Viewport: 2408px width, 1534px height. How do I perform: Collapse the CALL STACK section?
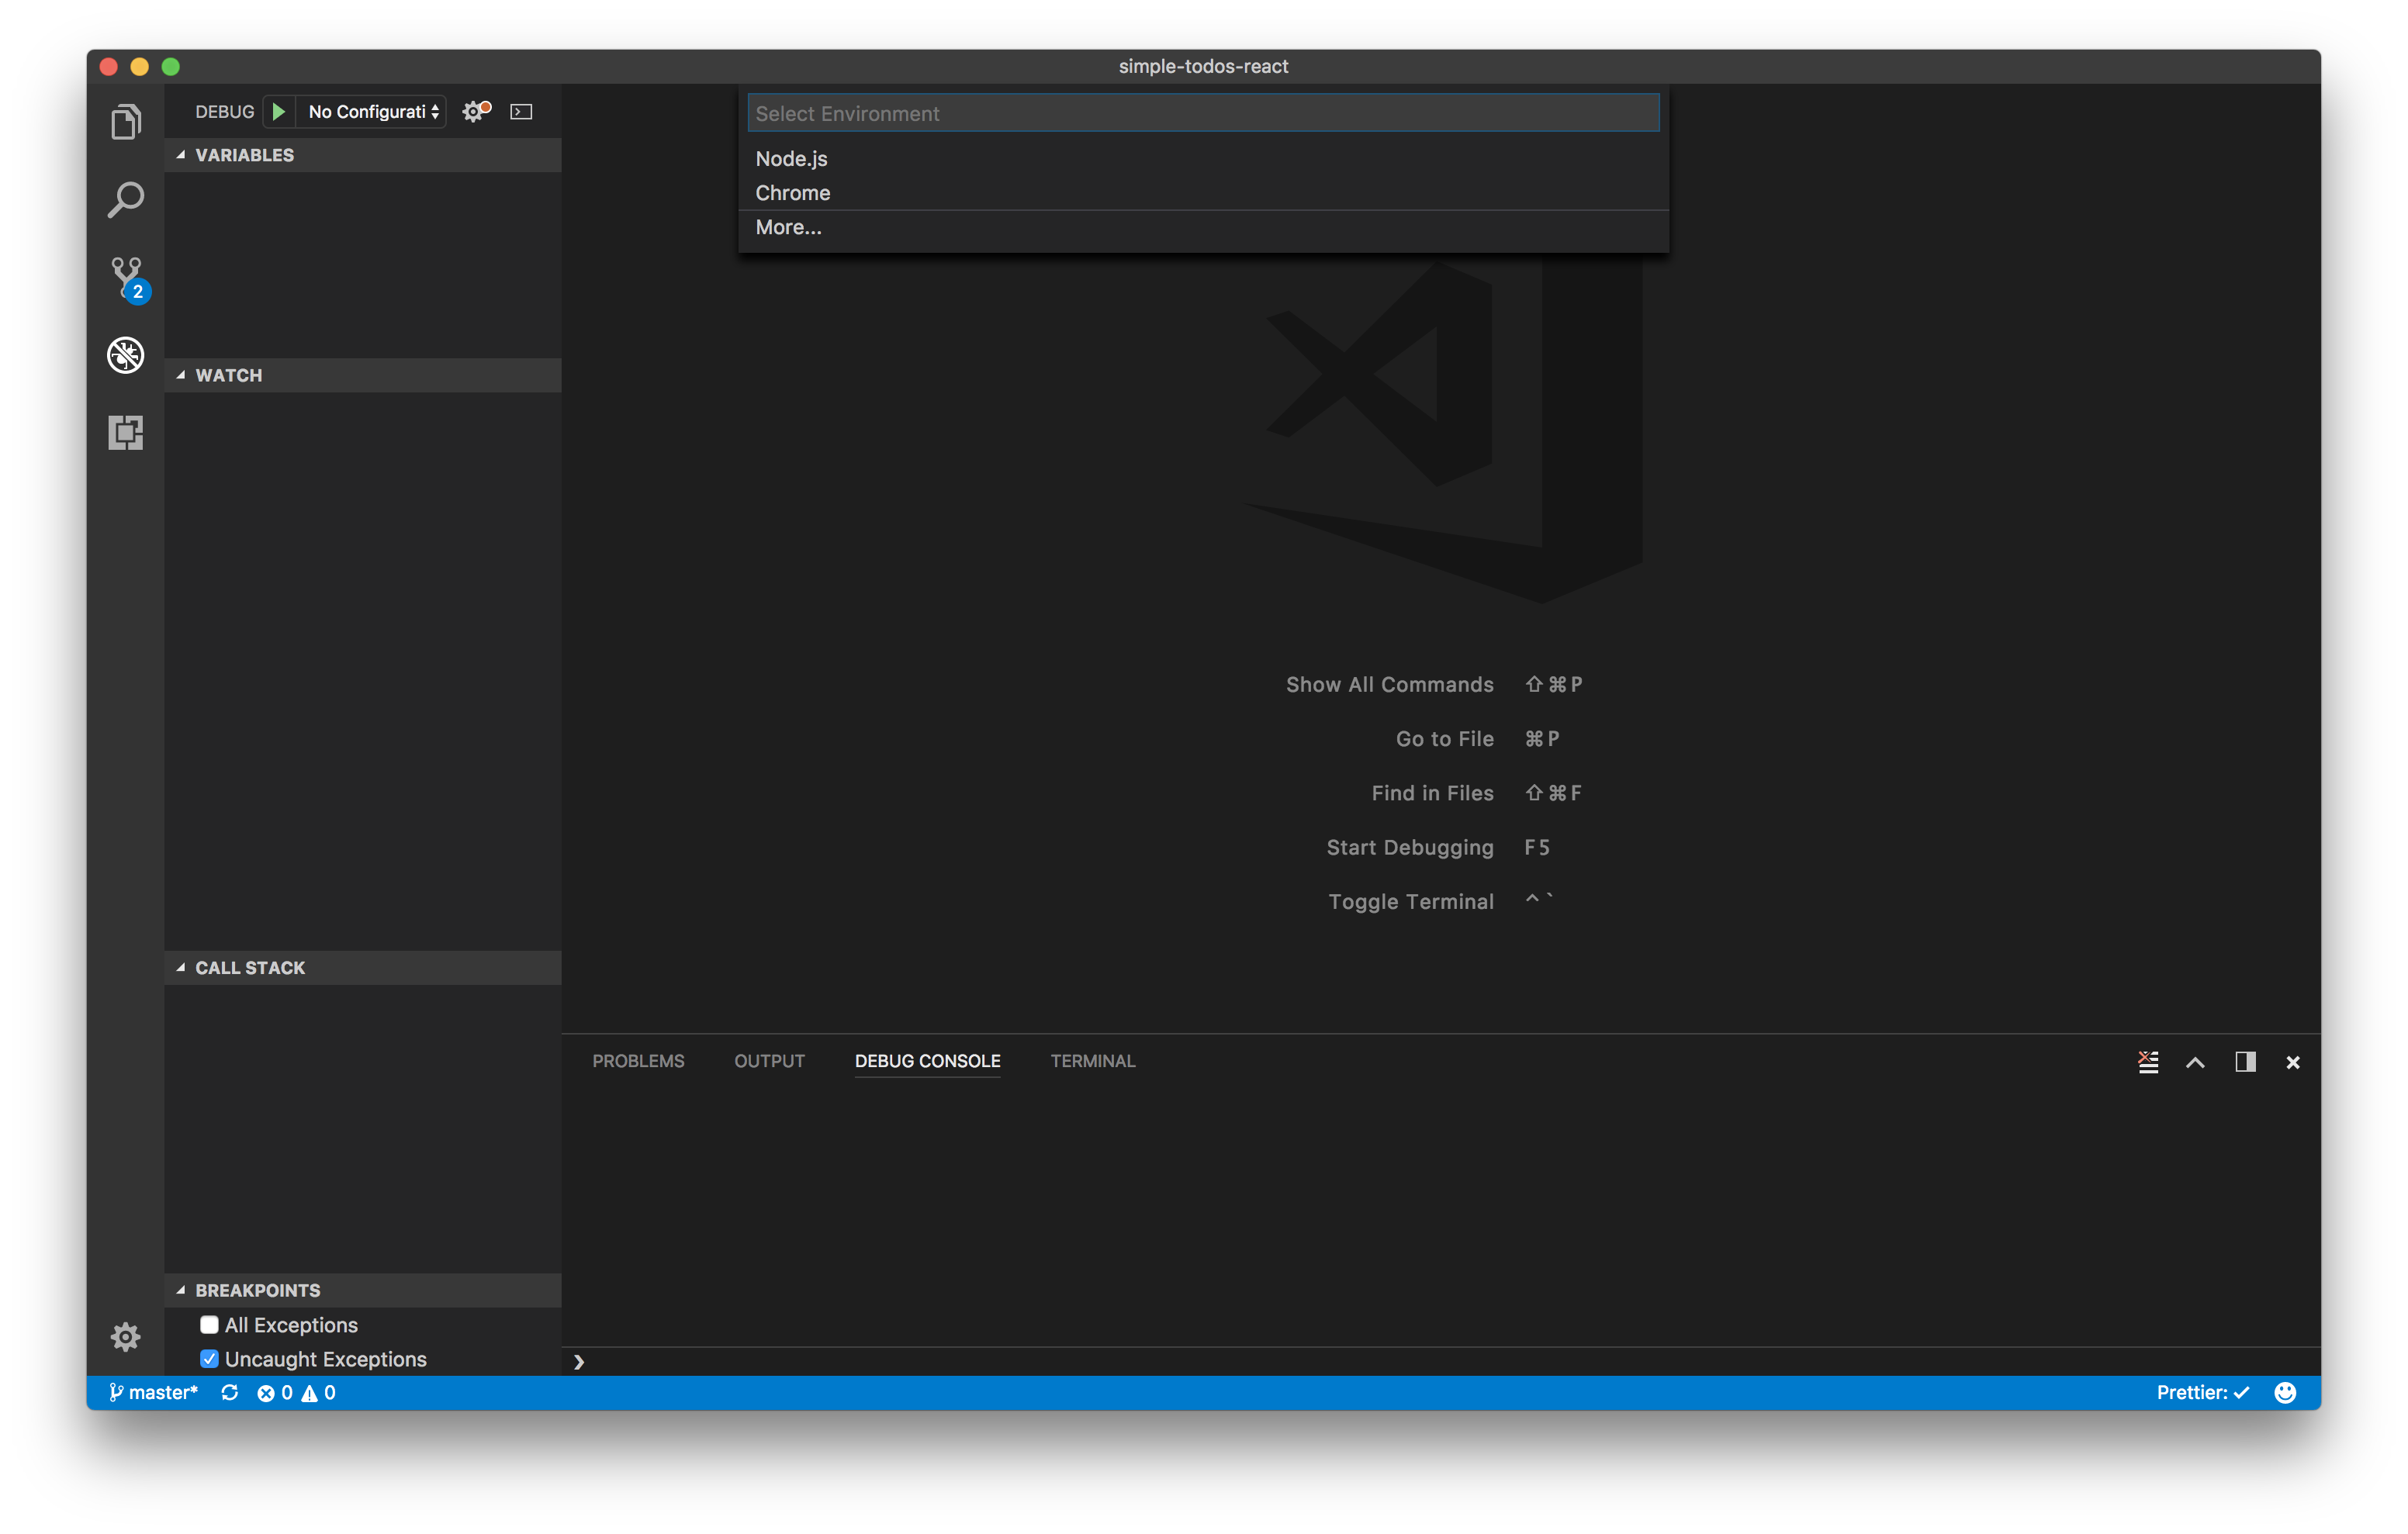(362, 967)
